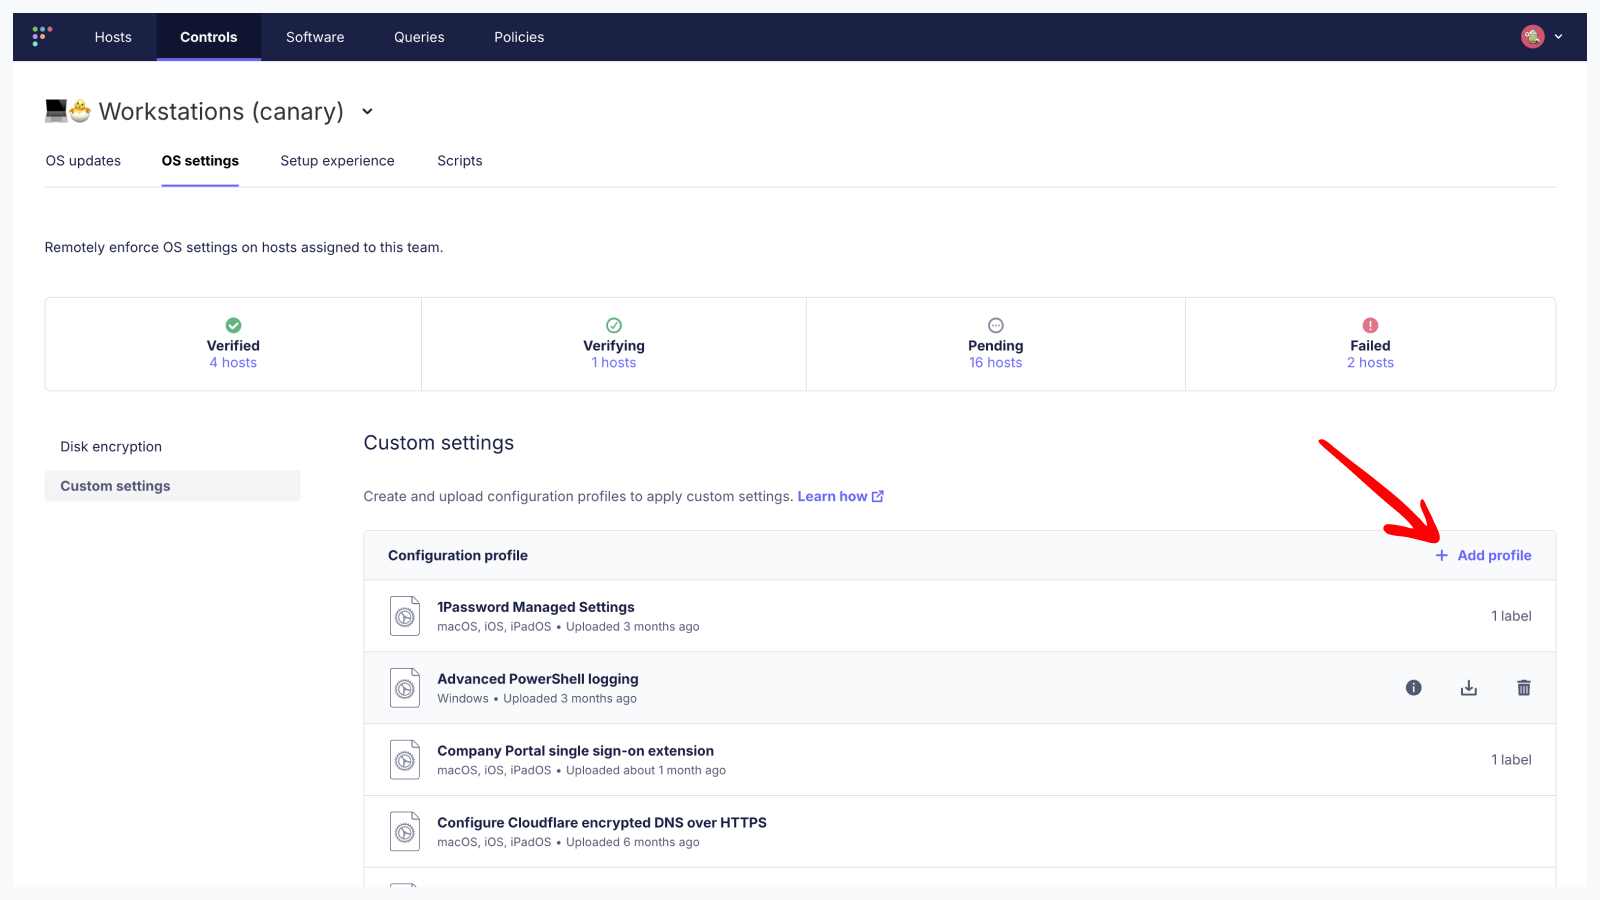This screenshot has width=1600, height=900.
Task: Click the Configure Cloudflare DNS profile icon
Action: [405, 832]
